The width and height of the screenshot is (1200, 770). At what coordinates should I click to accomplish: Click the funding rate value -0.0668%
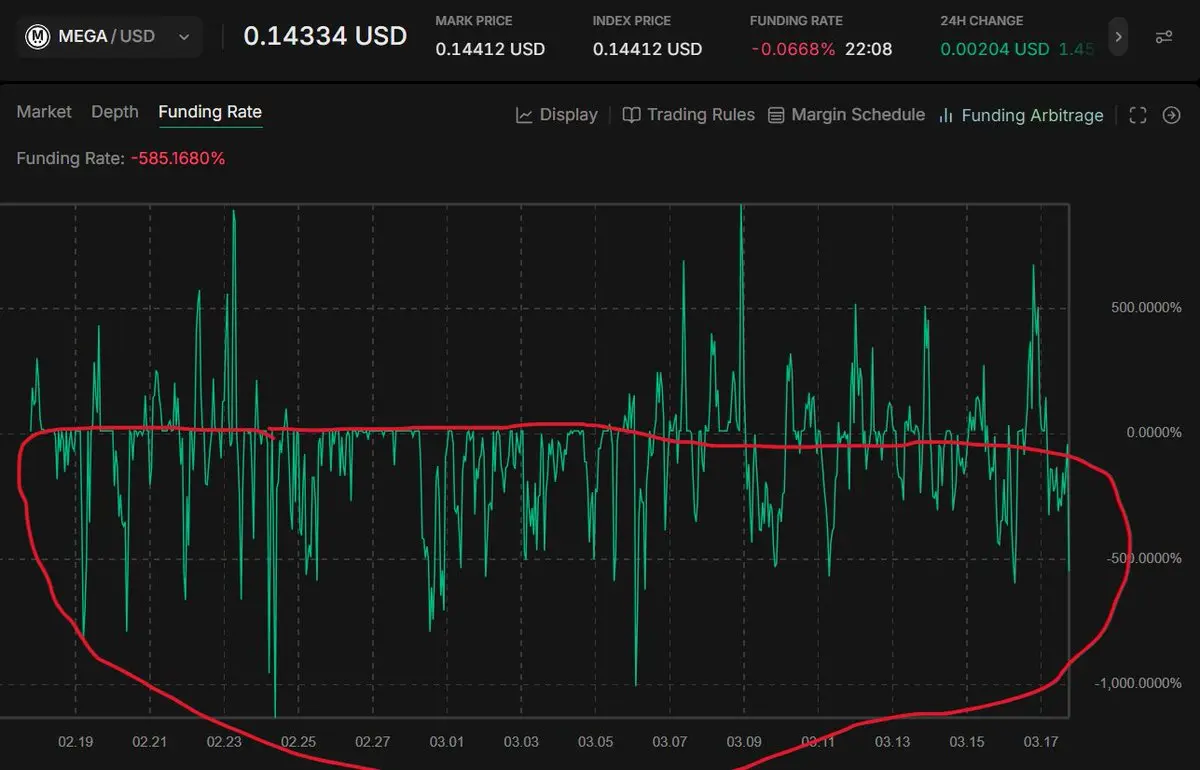[x=792, y=49]
